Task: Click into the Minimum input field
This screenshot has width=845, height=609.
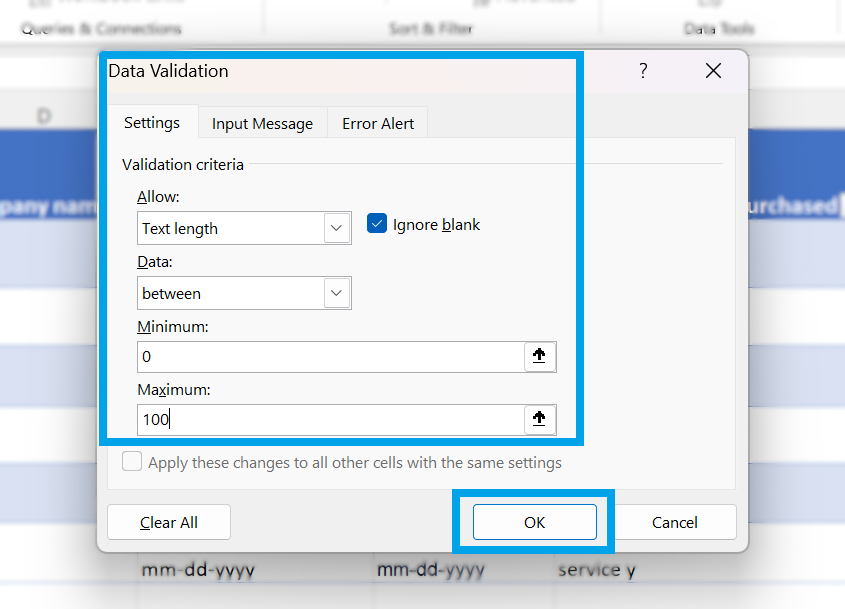Action: coord(330,357)
